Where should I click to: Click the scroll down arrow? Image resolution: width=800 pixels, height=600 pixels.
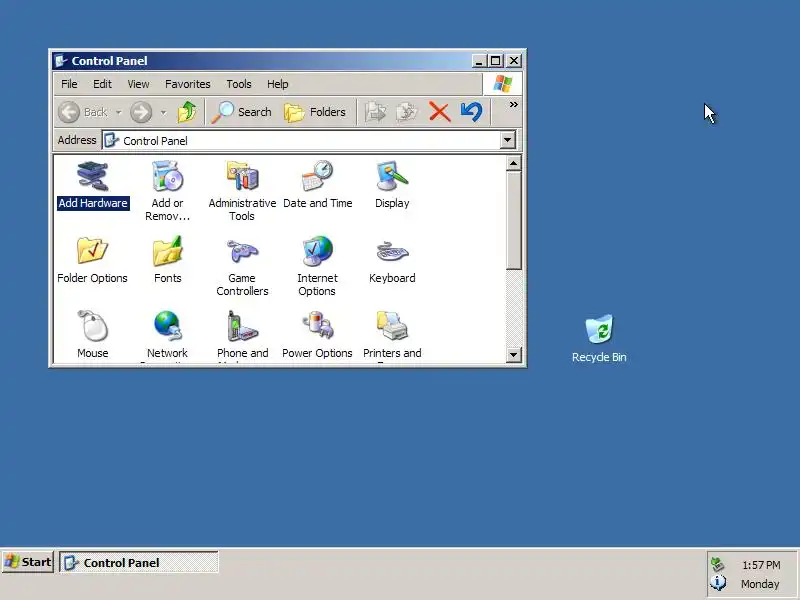(x=513, y=354)
